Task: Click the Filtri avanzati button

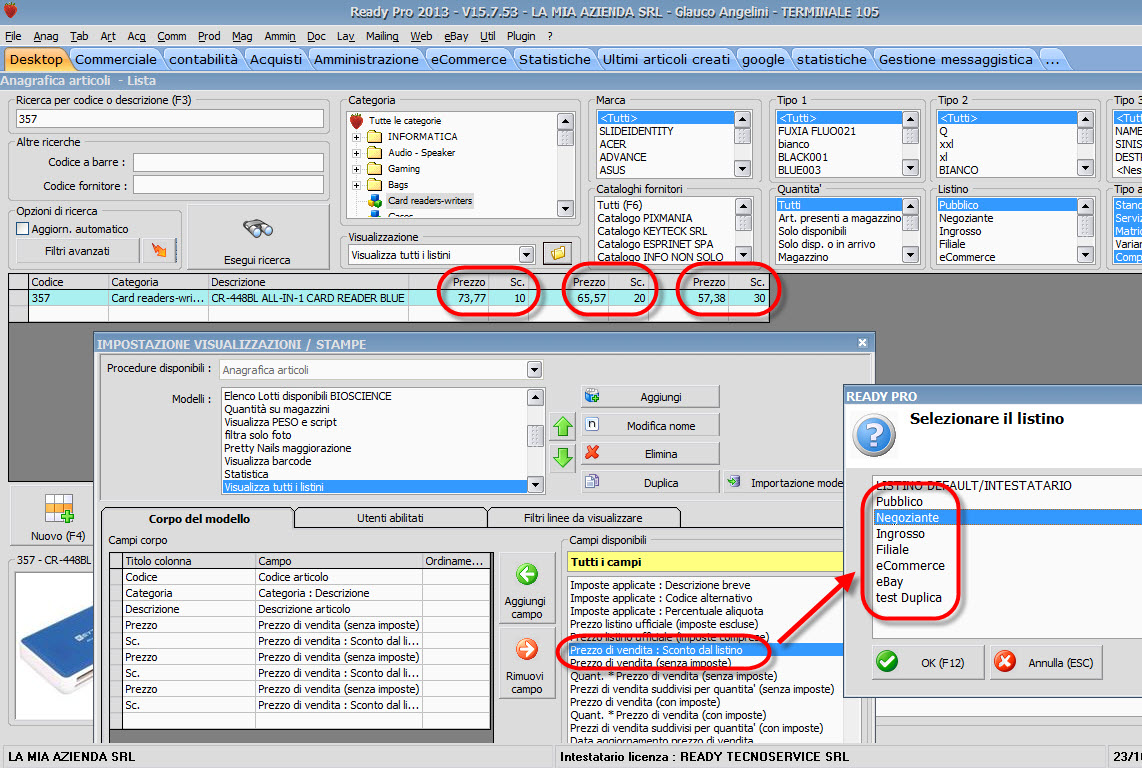Action: (x=77, y=251)
